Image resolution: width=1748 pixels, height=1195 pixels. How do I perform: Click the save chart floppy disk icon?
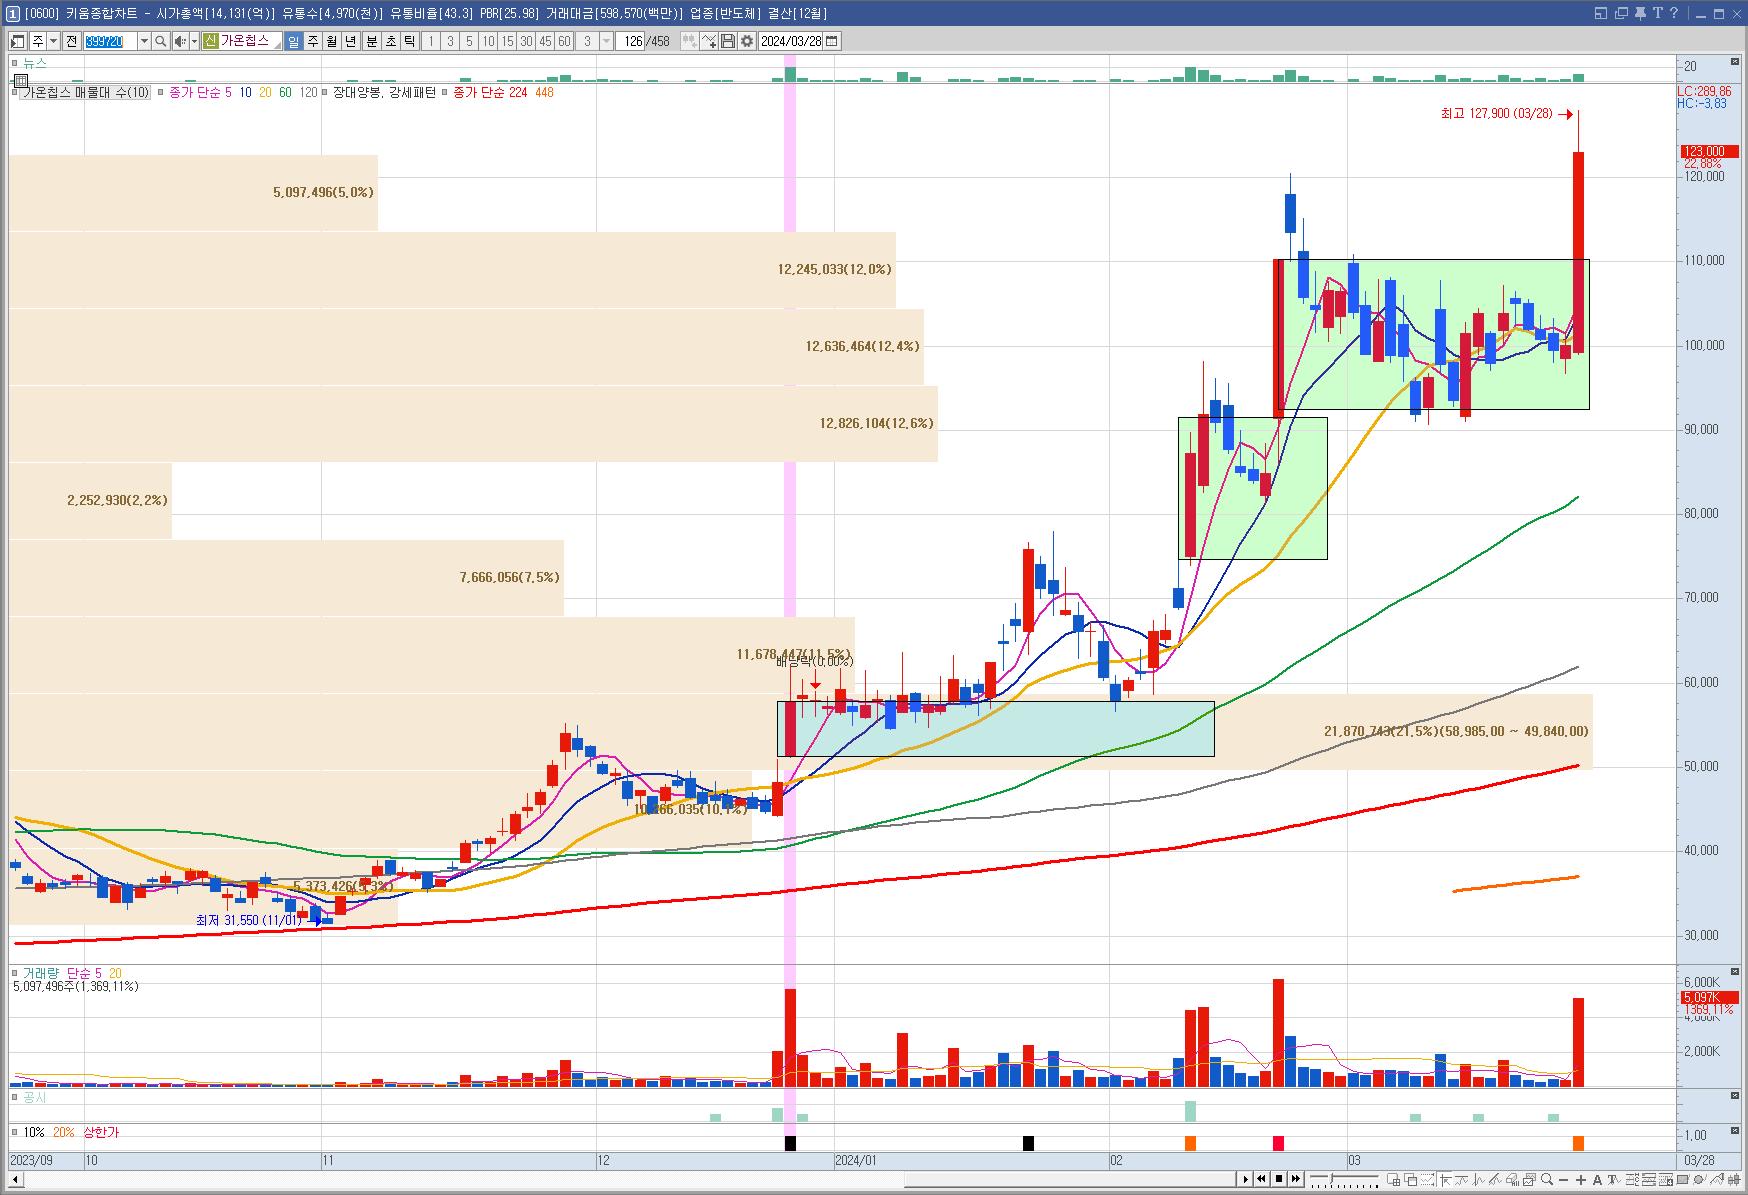click(728, 41)
